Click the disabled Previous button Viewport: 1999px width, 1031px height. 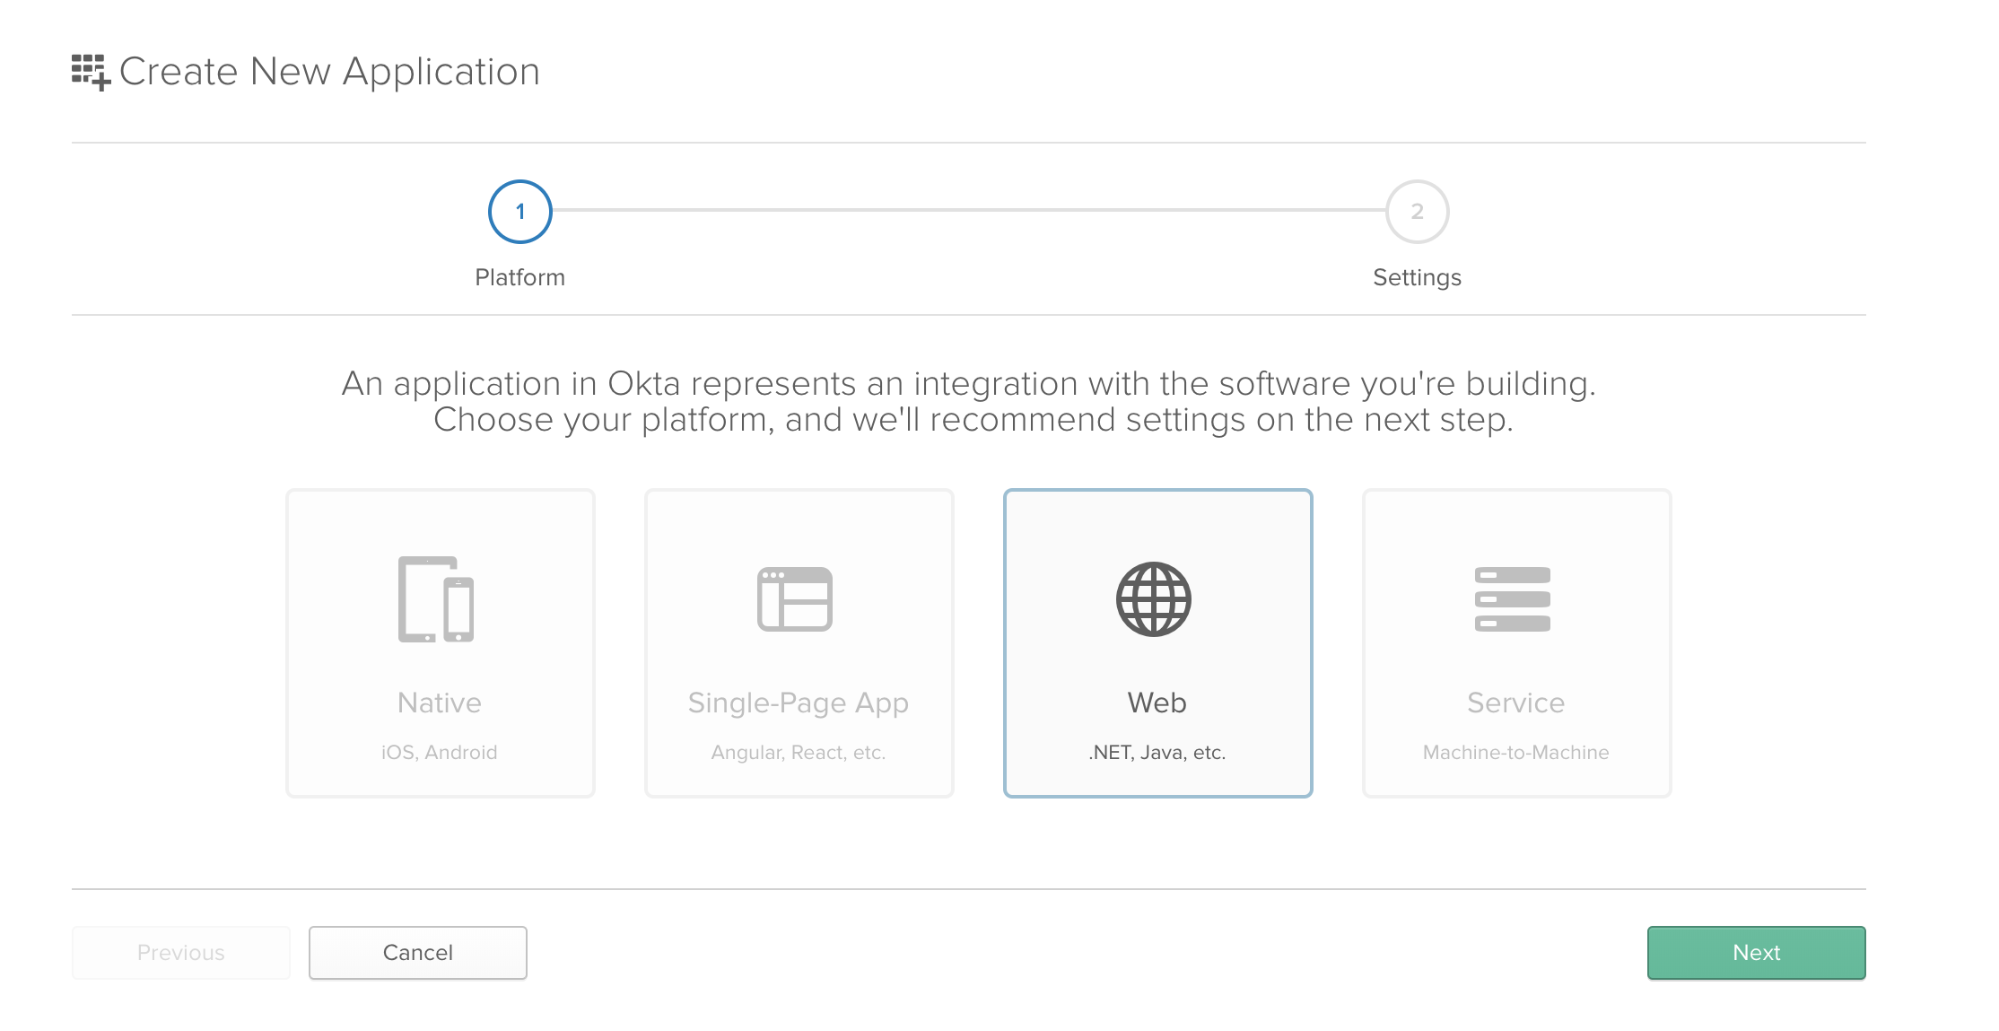pyautogui.click(x=181, y=952)
